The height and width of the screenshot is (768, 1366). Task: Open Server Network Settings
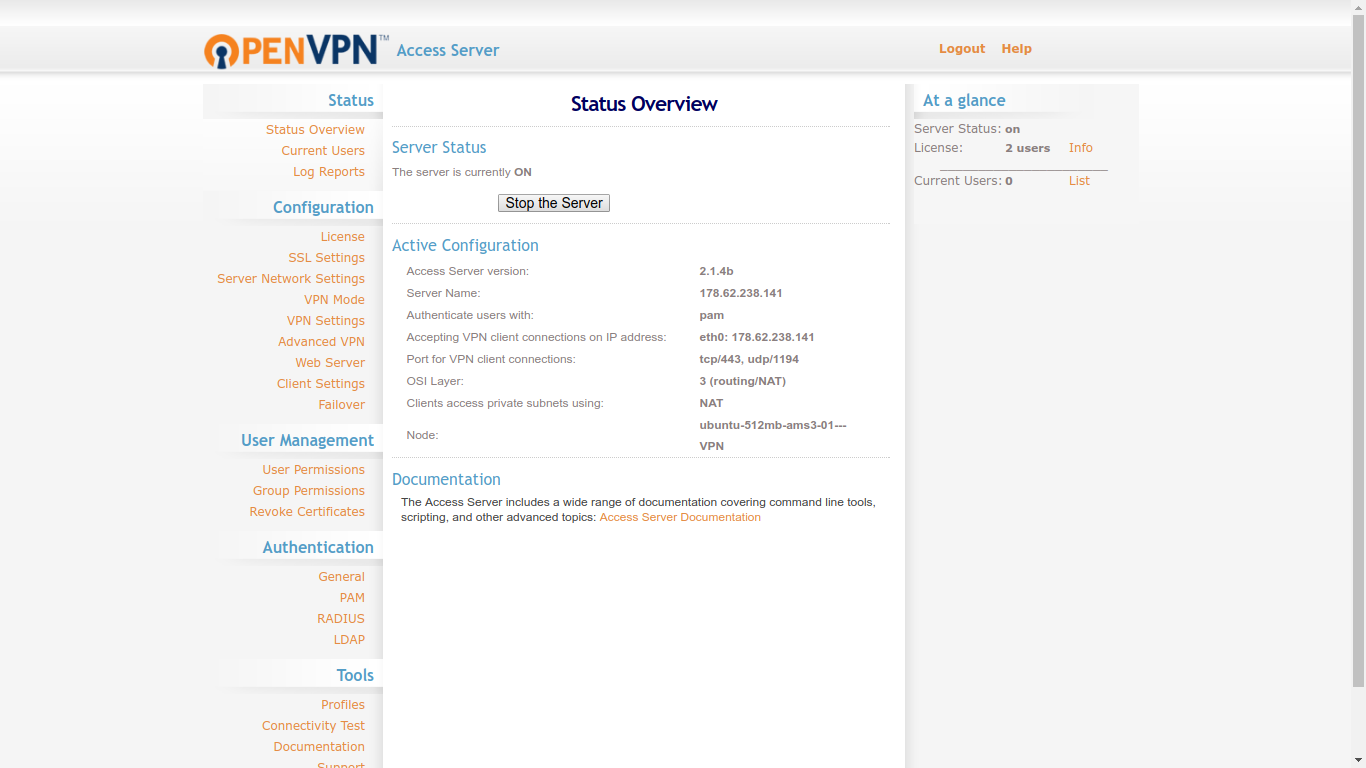(x=291, y=279)
